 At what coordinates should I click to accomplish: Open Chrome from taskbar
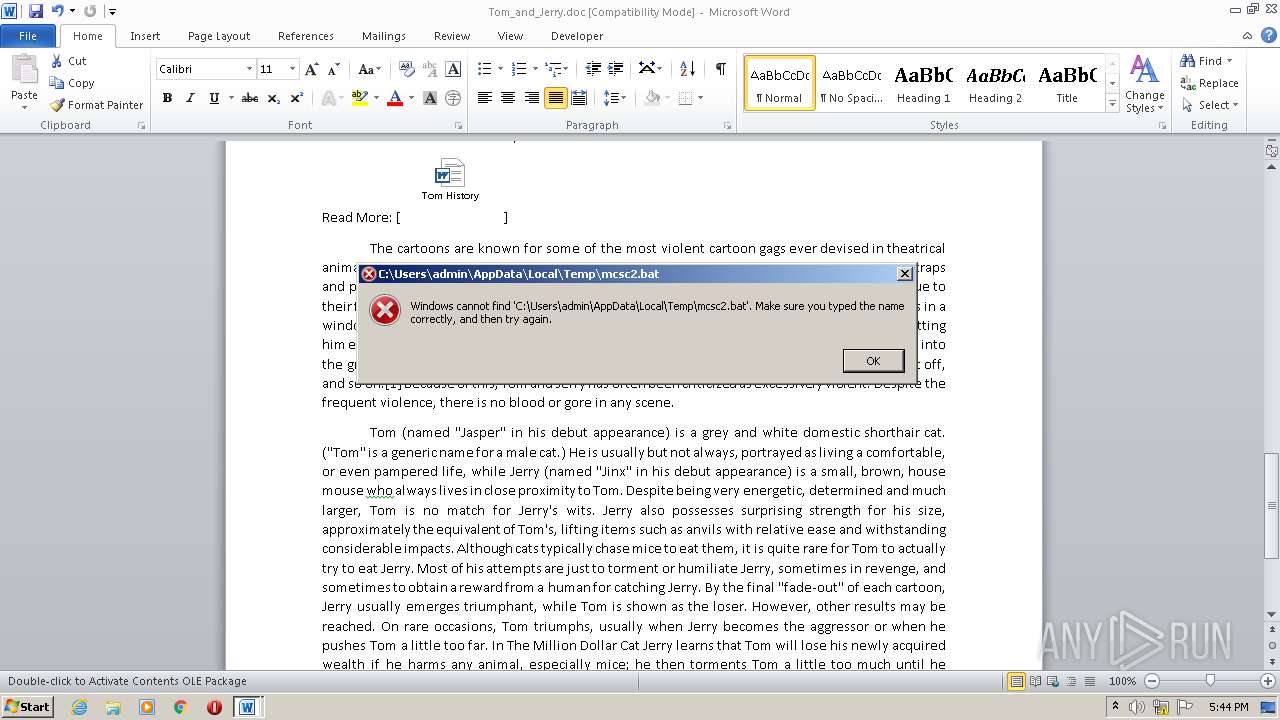(x=180, y=707)
